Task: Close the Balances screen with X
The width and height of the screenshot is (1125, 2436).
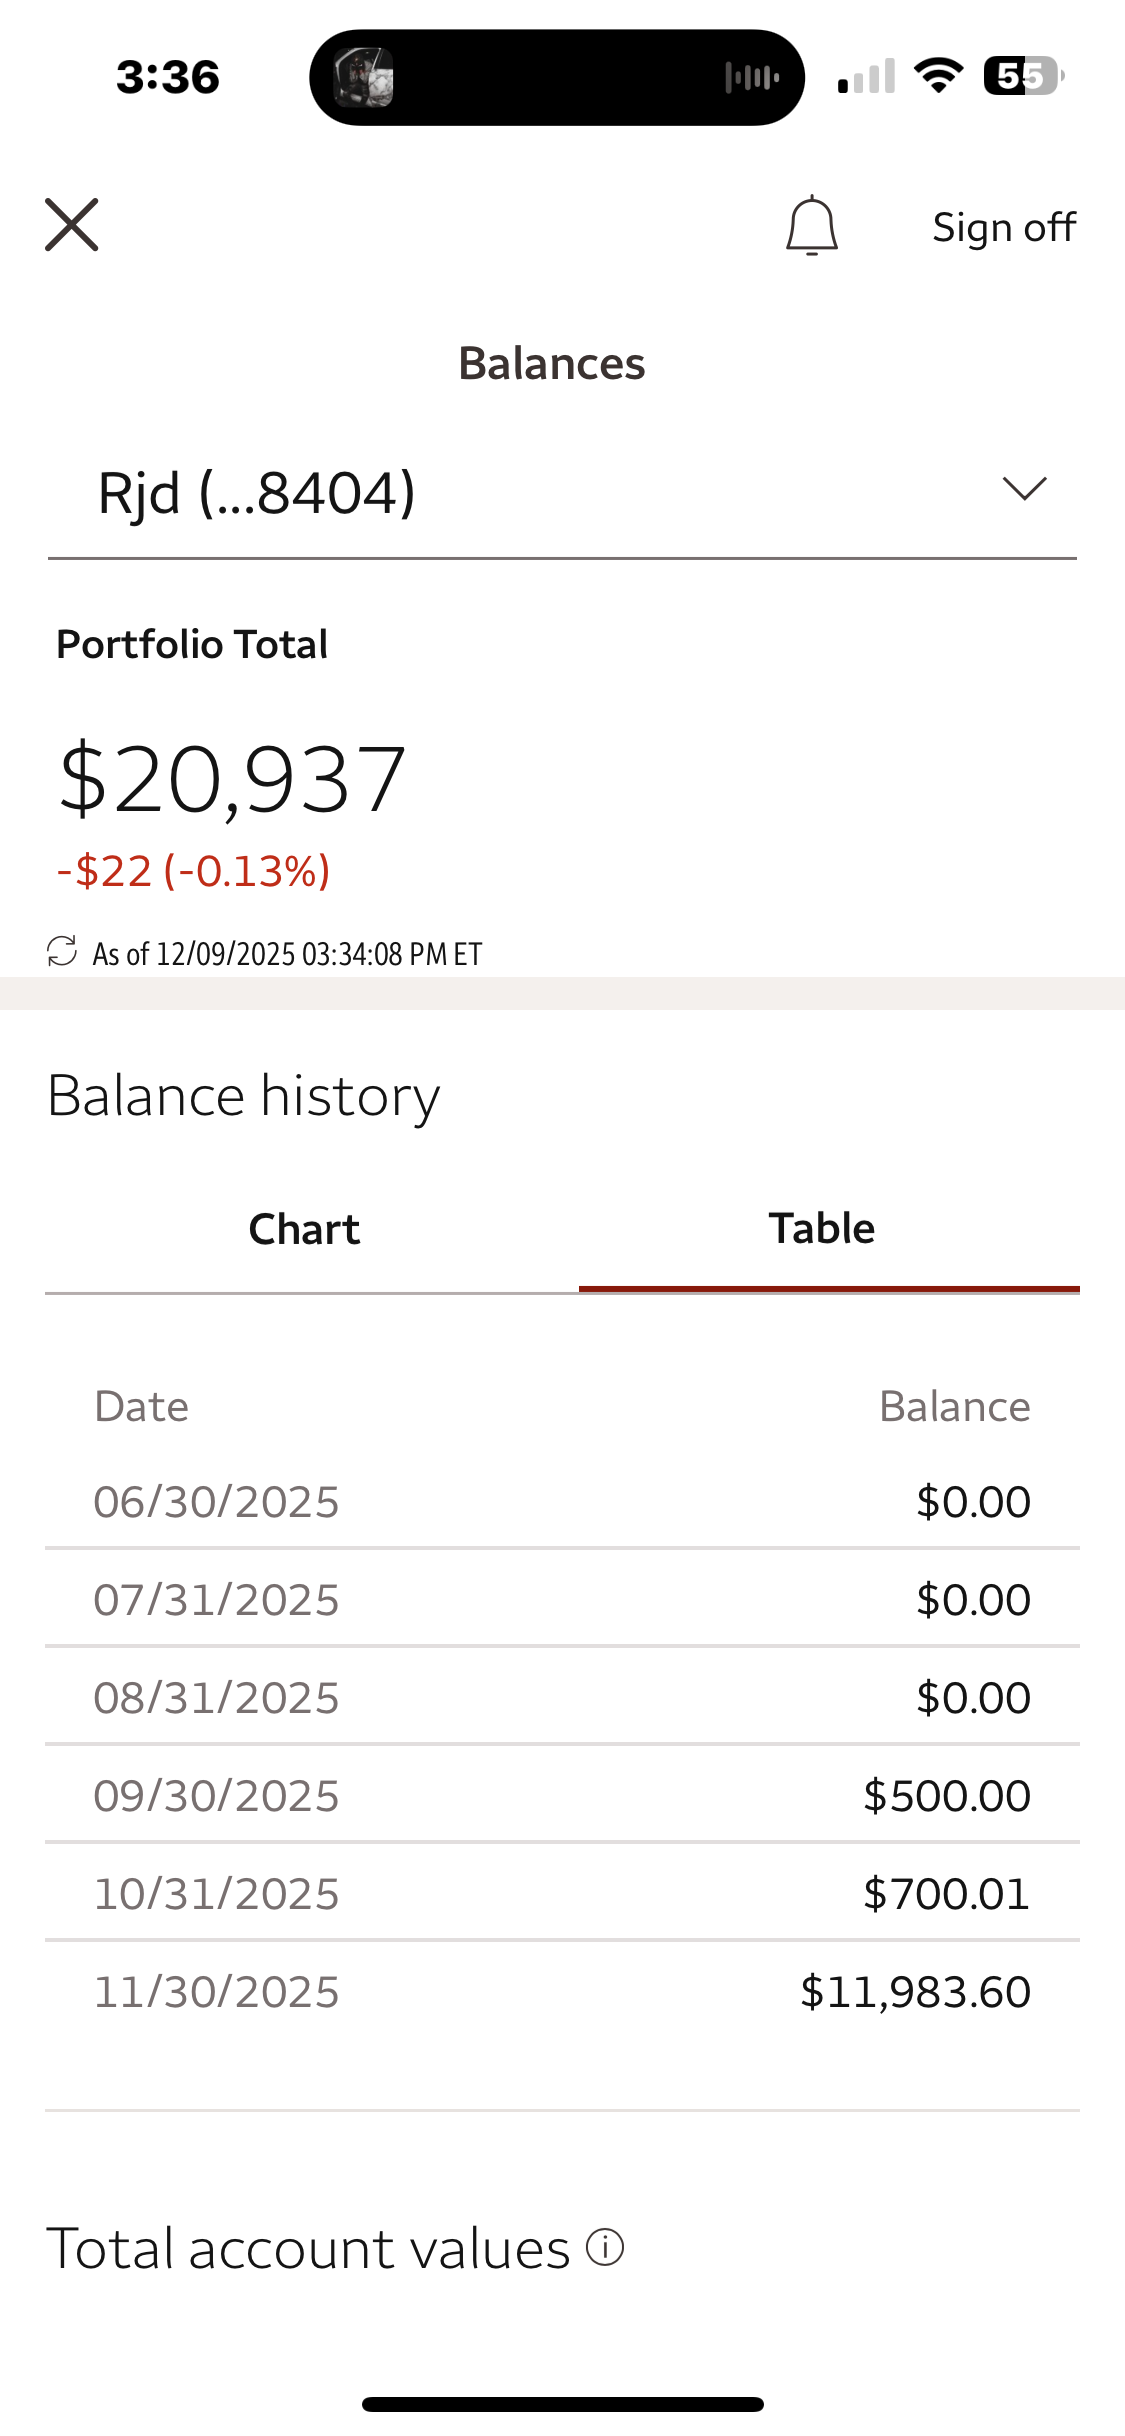Action: click(72, 225)
